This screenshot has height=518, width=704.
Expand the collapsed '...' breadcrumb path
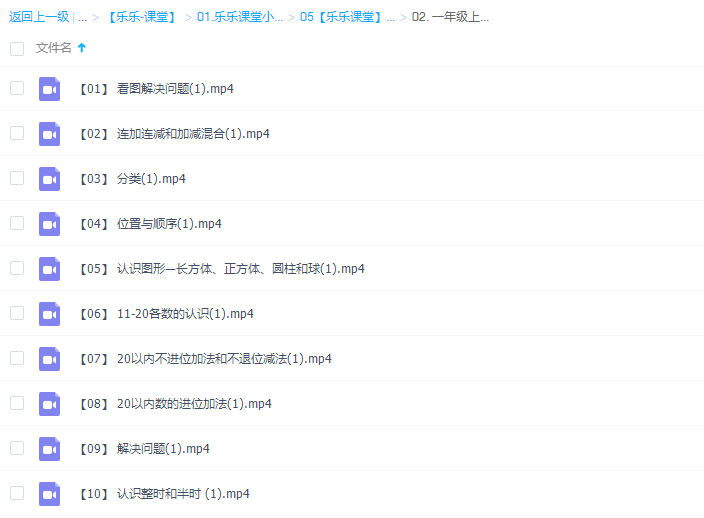[82, 17]
